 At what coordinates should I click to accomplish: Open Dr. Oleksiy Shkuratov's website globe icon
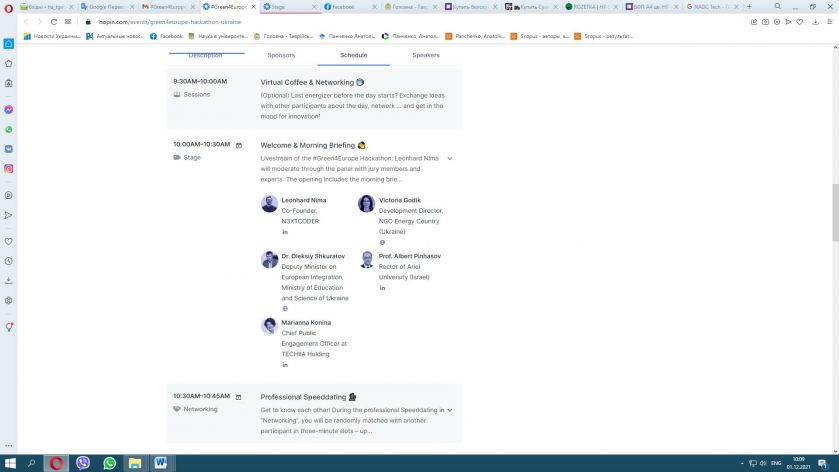[x=285, y=309]
